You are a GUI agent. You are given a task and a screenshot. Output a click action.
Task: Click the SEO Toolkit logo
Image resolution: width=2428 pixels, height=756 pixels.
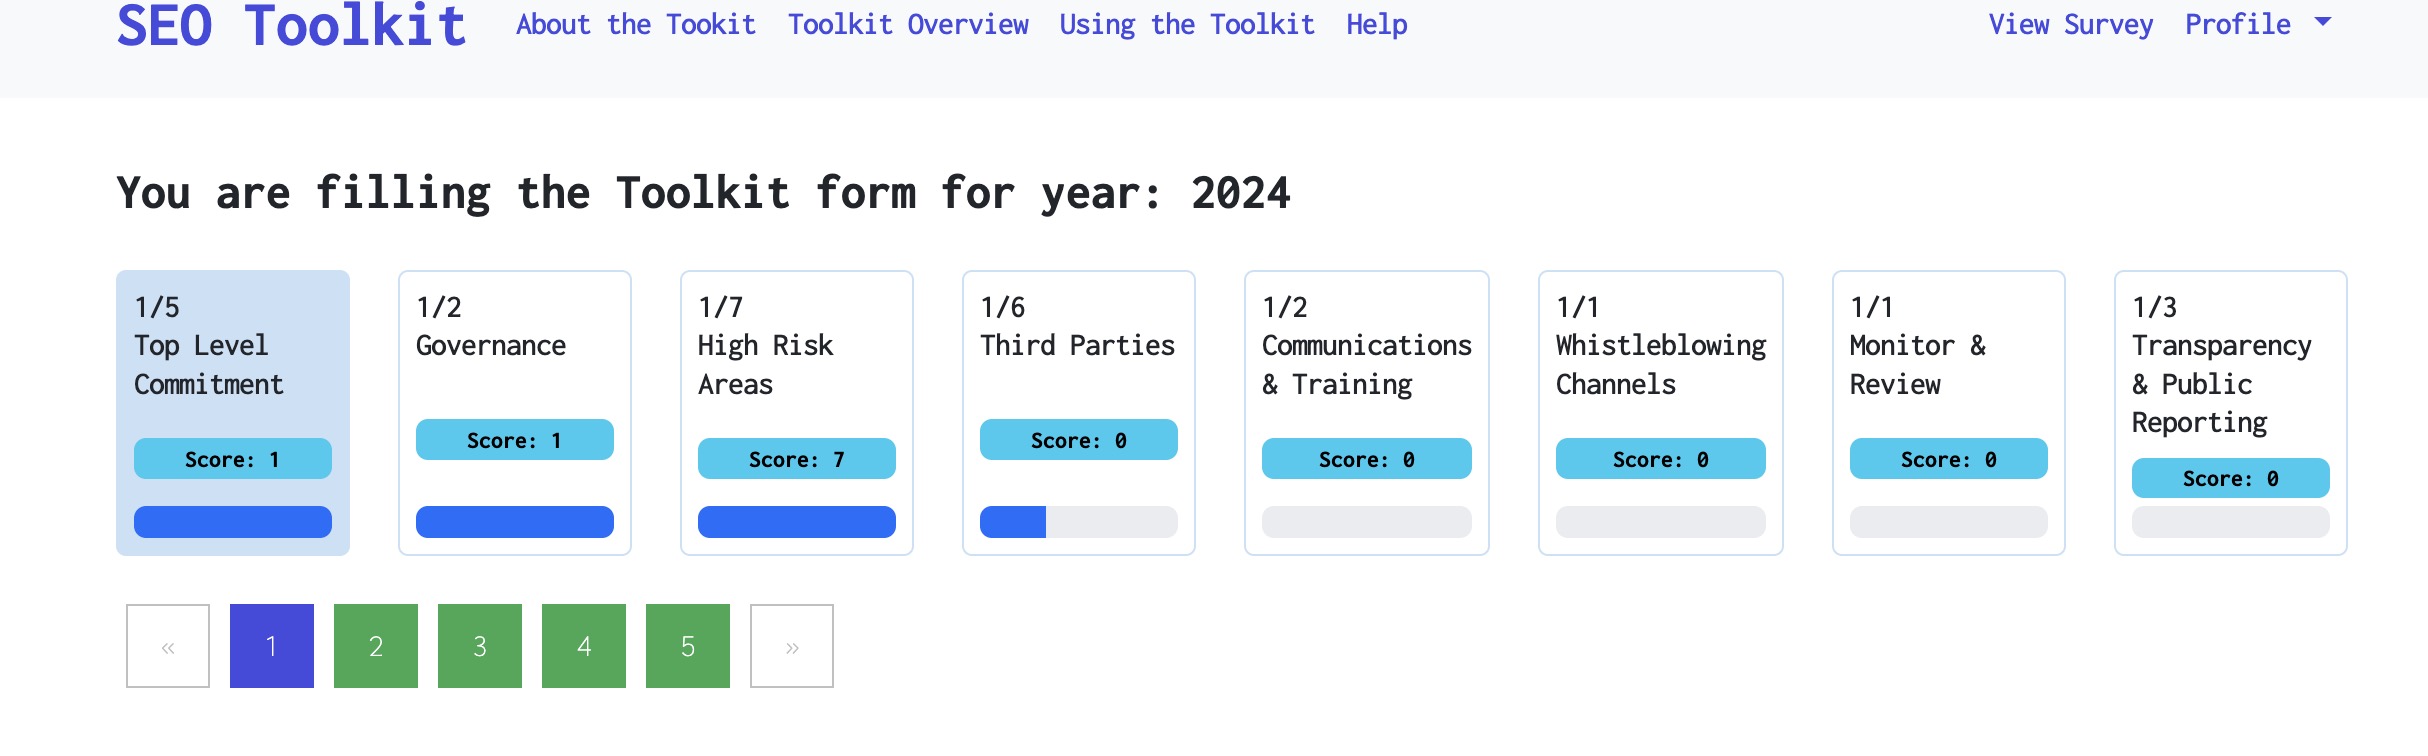[291, 26]
